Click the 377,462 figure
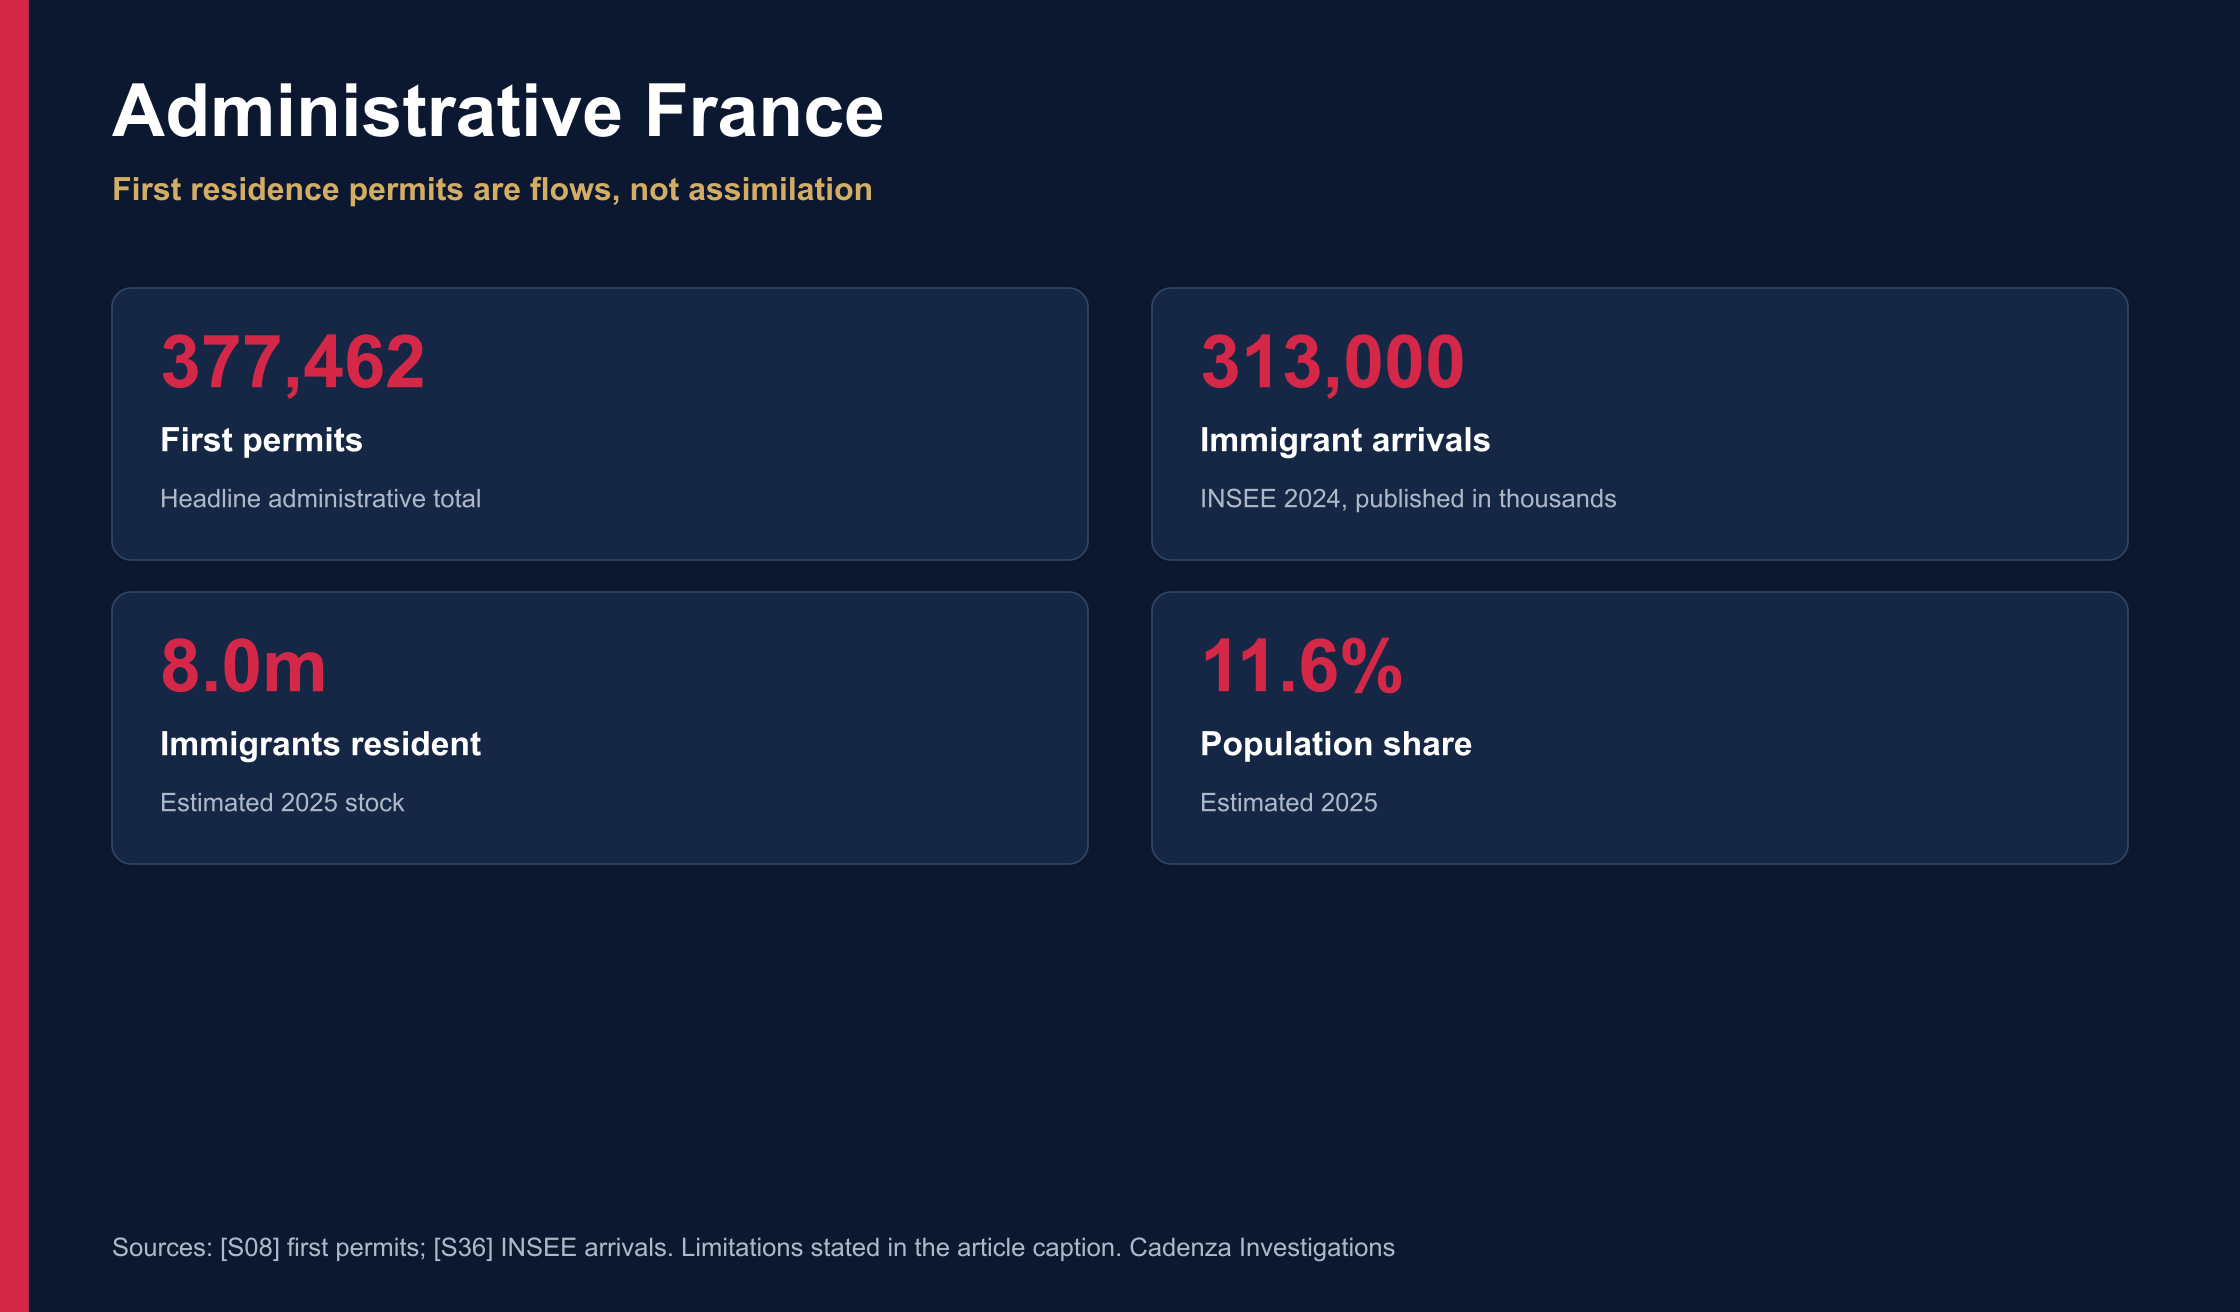This screenshot has height=1312, width=2240. pyautogui.click(x=293, y=362)
